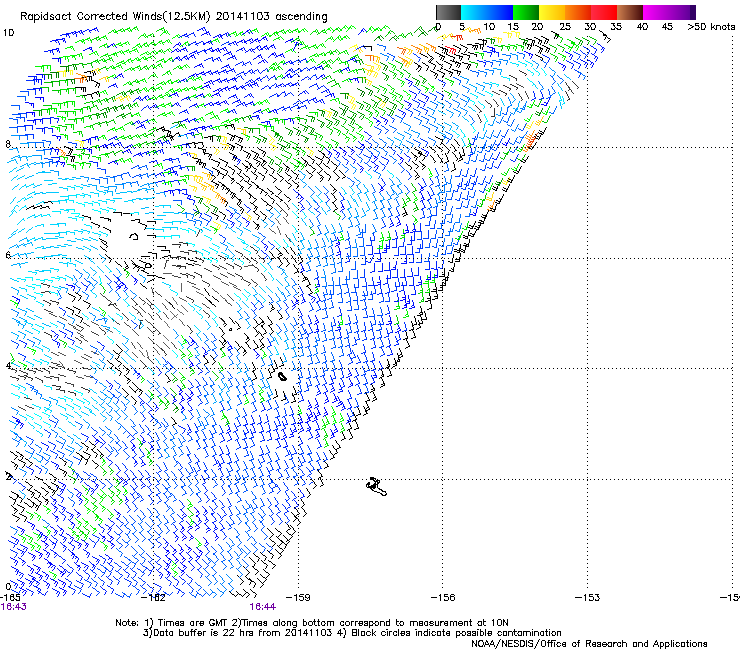Click the '10' latitude axis label
The width and height of the screenshot is (740, 650).
coord(9,33)
